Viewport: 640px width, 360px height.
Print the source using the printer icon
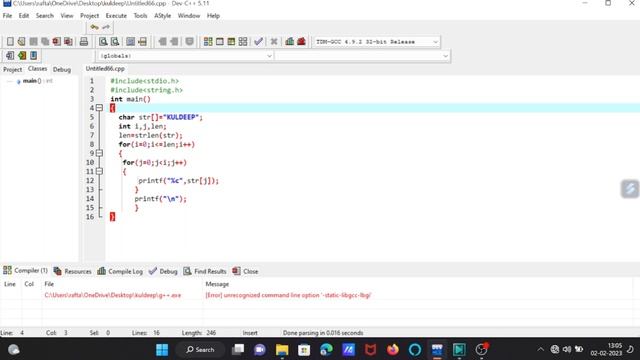click(84, 42)
